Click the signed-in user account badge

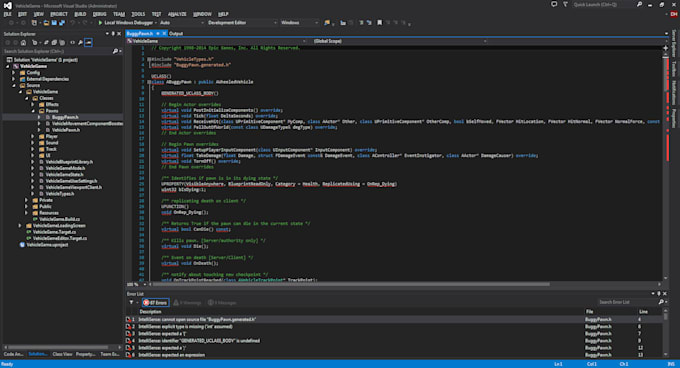(x=674, y=14)
